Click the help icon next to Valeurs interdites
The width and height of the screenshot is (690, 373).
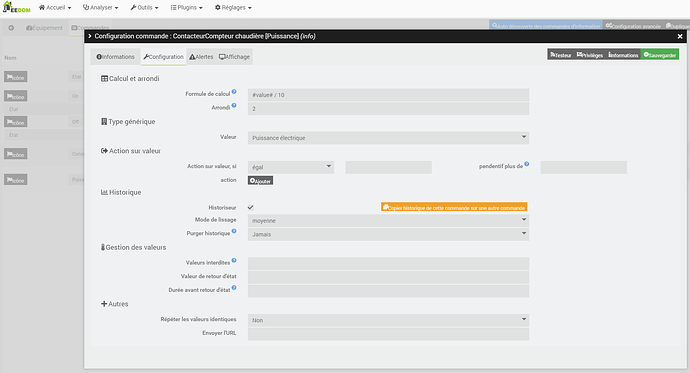tap(234, 260)
